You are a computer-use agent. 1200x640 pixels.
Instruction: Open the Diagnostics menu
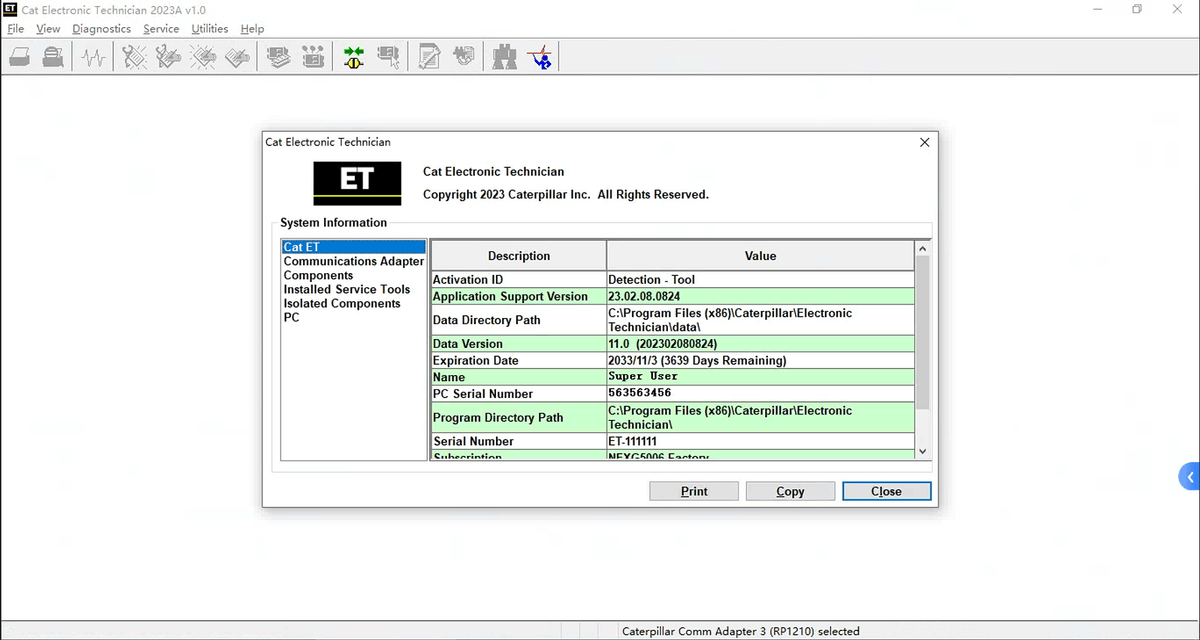click(x=101, y=29)
